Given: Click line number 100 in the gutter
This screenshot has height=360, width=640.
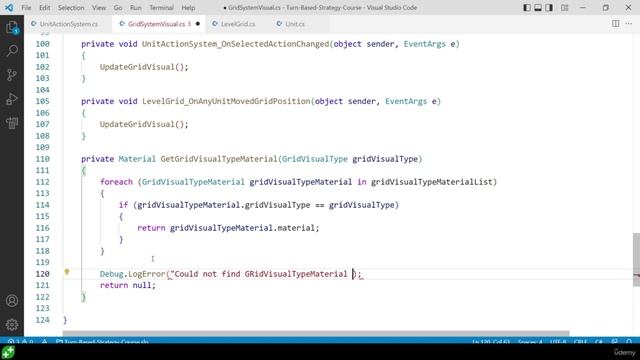Looking at the screenshot, I should pyautogui.click(x=42, y=44).
